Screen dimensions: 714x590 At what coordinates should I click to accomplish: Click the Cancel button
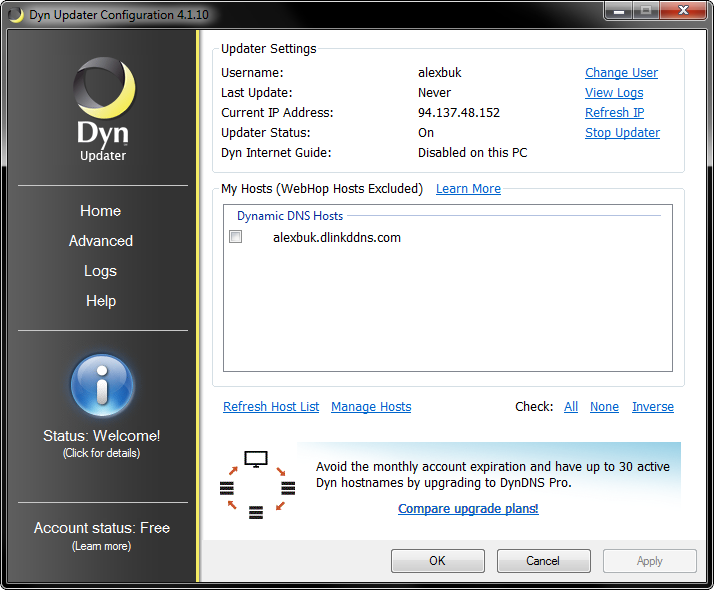543,561
